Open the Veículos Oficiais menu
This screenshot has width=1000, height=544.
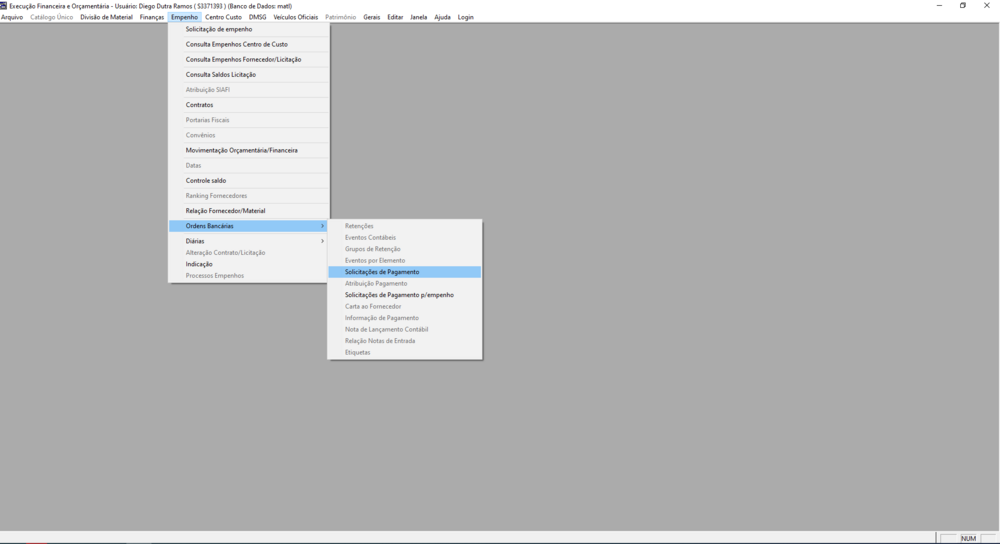point(295,17)
